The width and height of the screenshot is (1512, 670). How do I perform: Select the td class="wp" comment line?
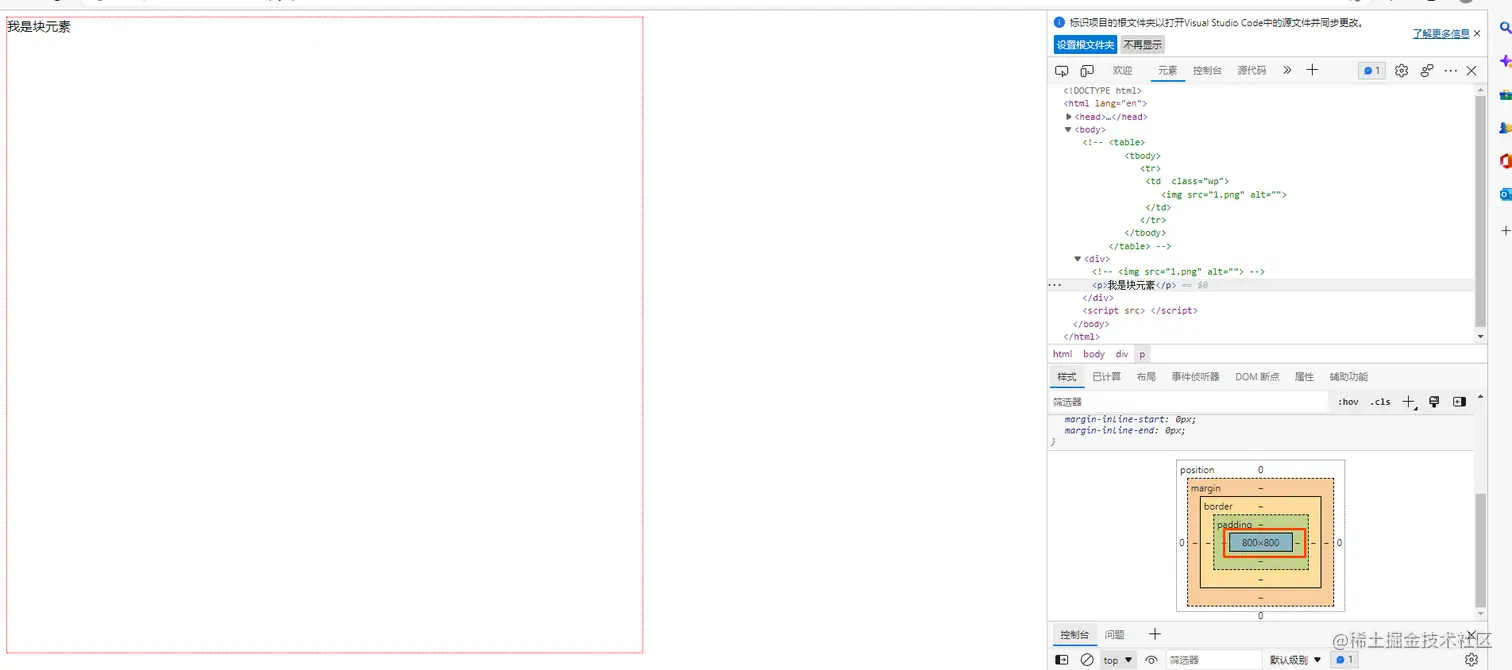pyautogui.click(x=1187, y=182)
